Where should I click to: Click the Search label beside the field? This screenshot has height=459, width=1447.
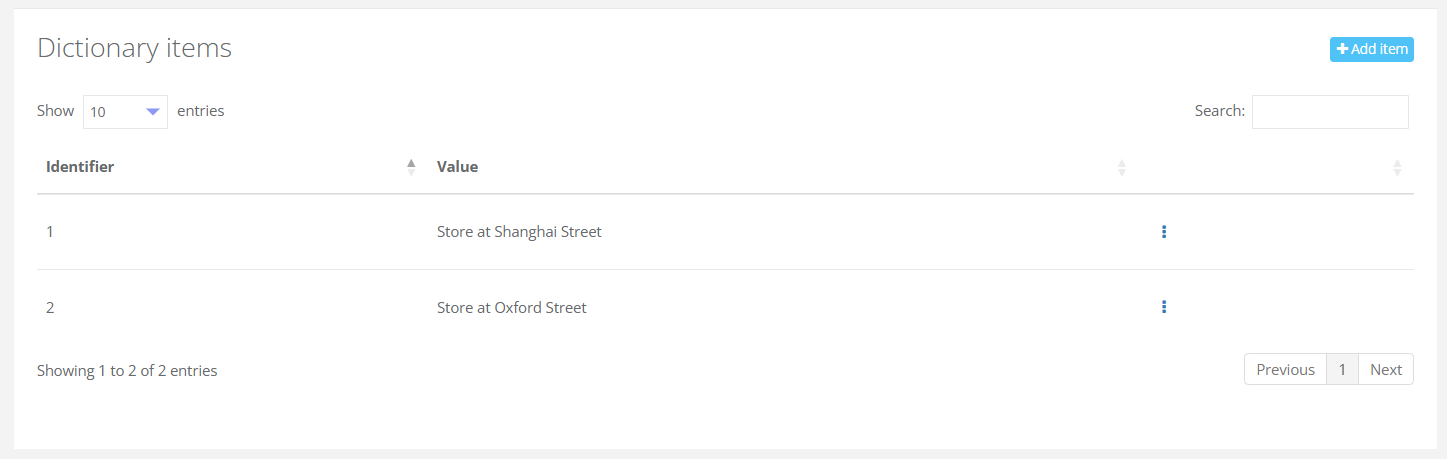coord(1219,112)
